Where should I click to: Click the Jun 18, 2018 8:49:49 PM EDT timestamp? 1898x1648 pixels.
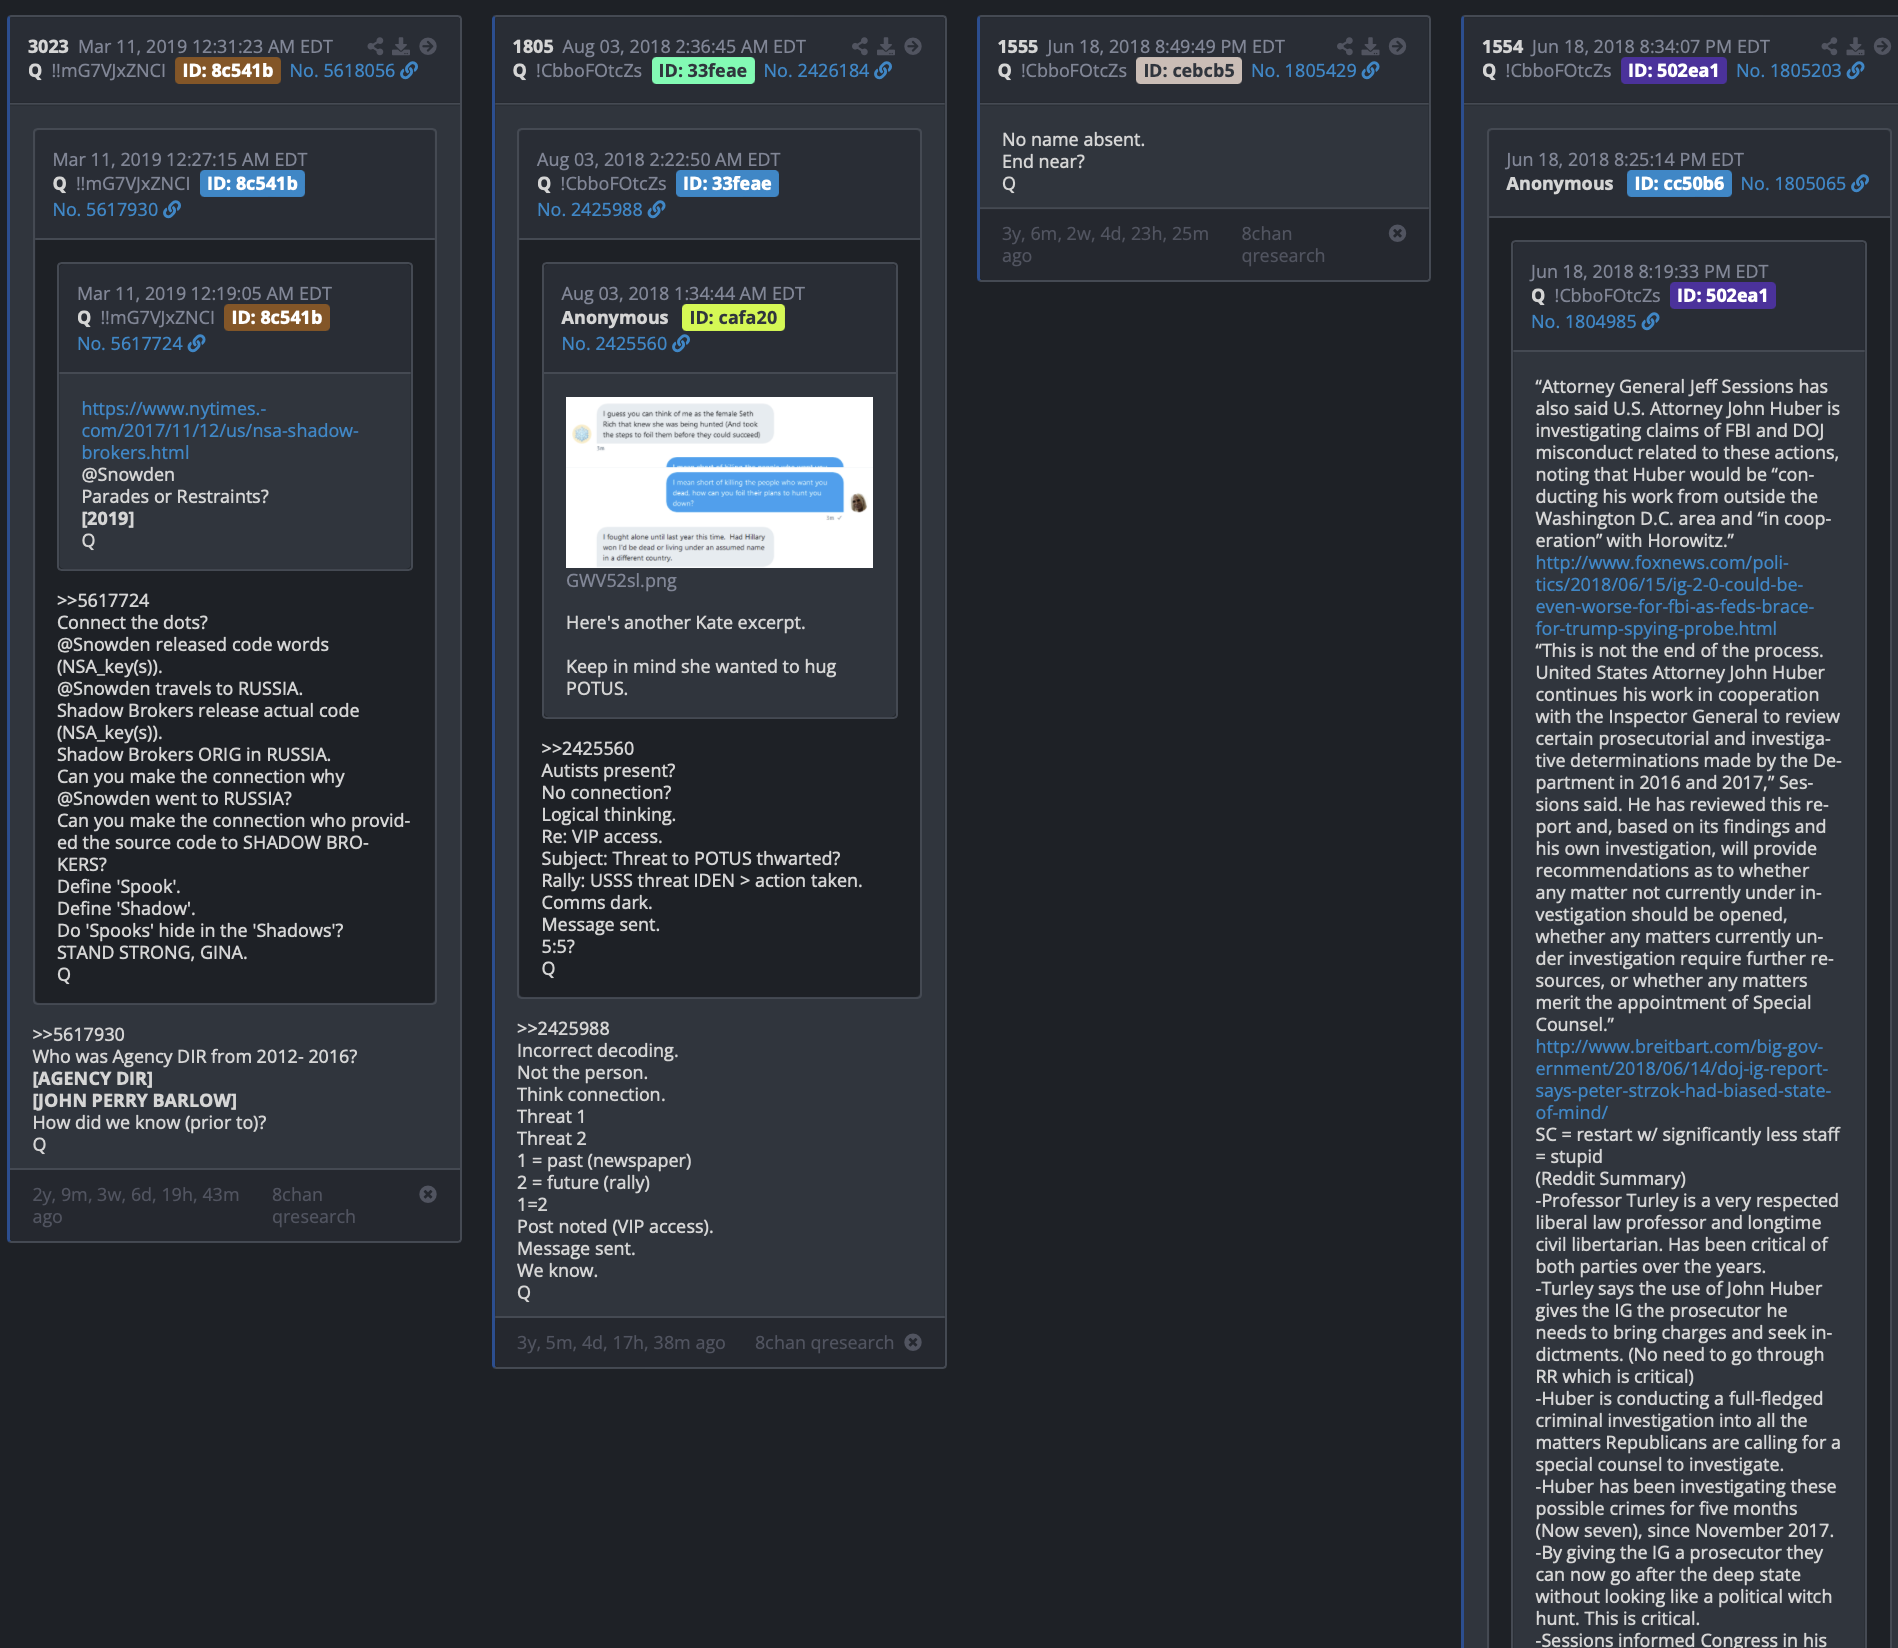click(1166, 47)
